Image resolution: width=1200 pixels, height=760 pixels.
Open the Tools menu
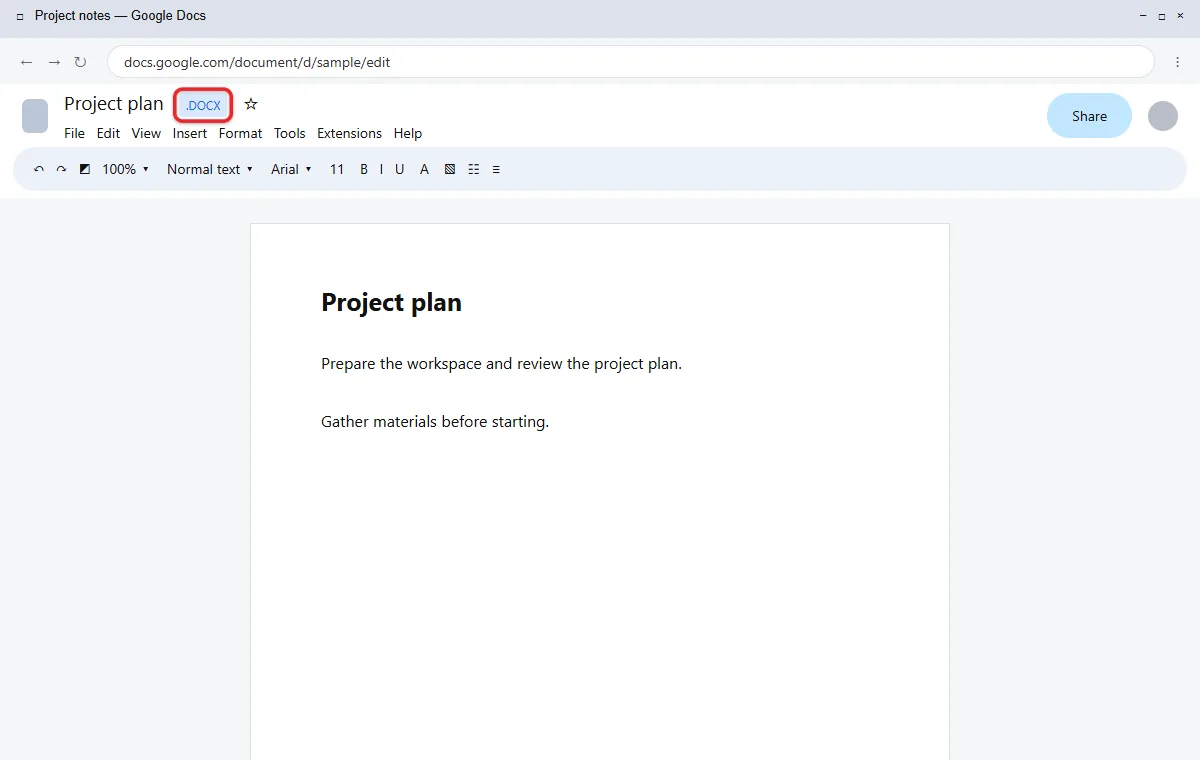tap(290, 133)
